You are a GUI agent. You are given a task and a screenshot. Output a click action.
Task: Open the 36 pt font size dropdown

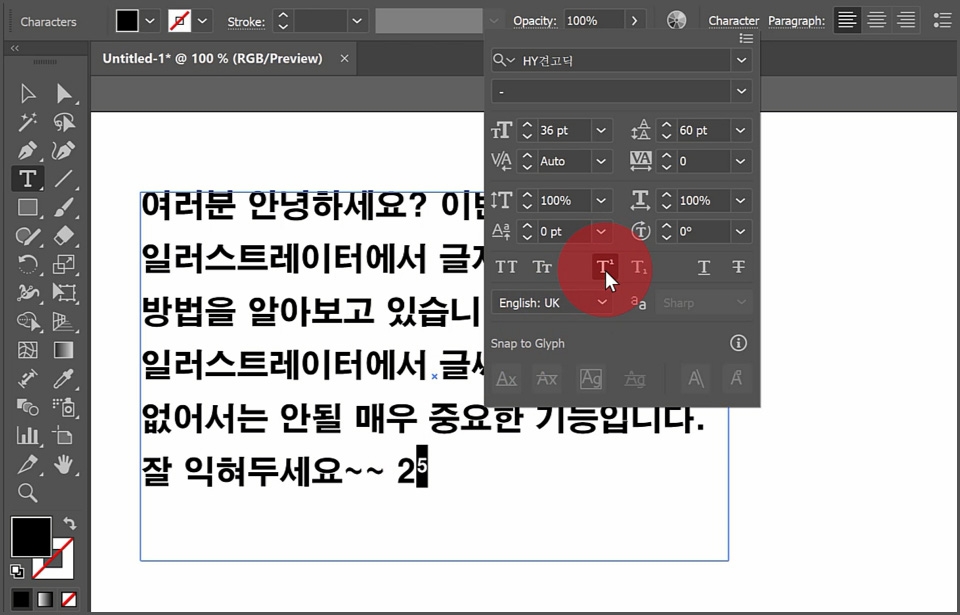coord(601,130)
